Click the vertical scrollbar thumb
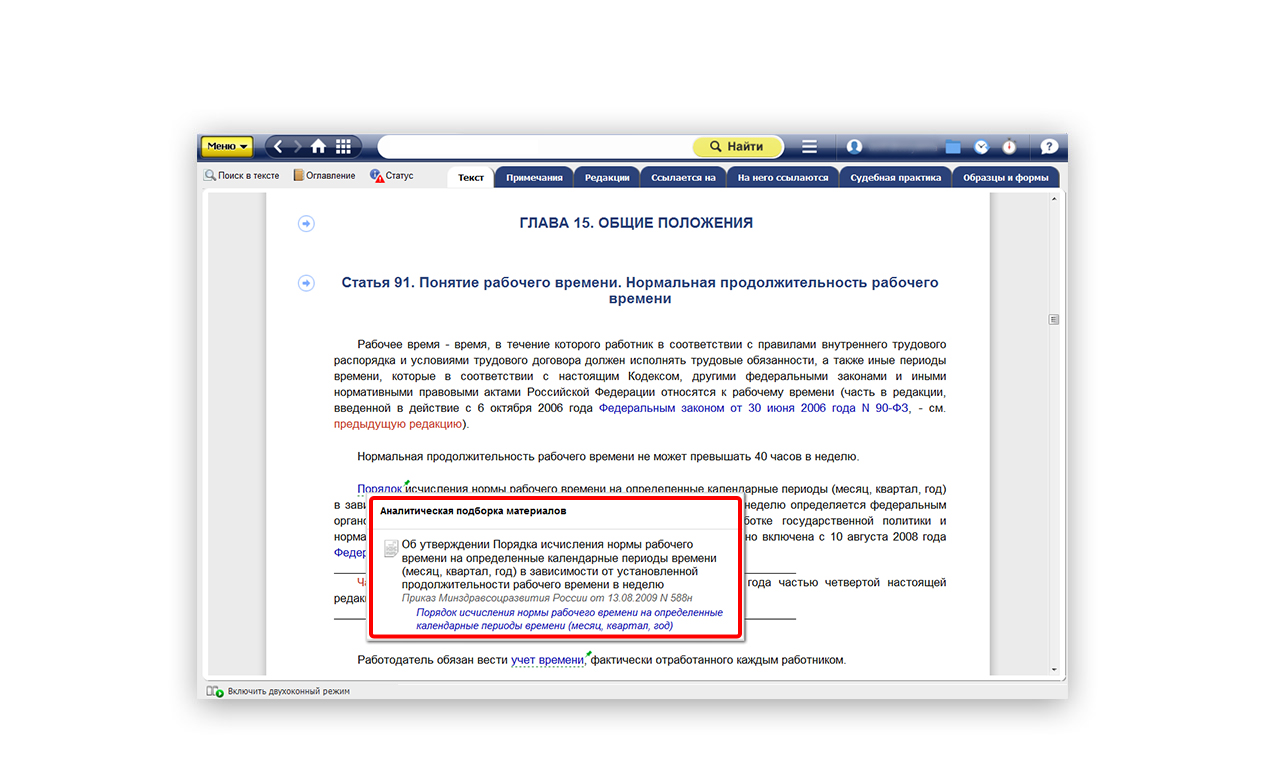Image resolution: width=1266 pixels, height=781 pixels. coord(1053,320)
